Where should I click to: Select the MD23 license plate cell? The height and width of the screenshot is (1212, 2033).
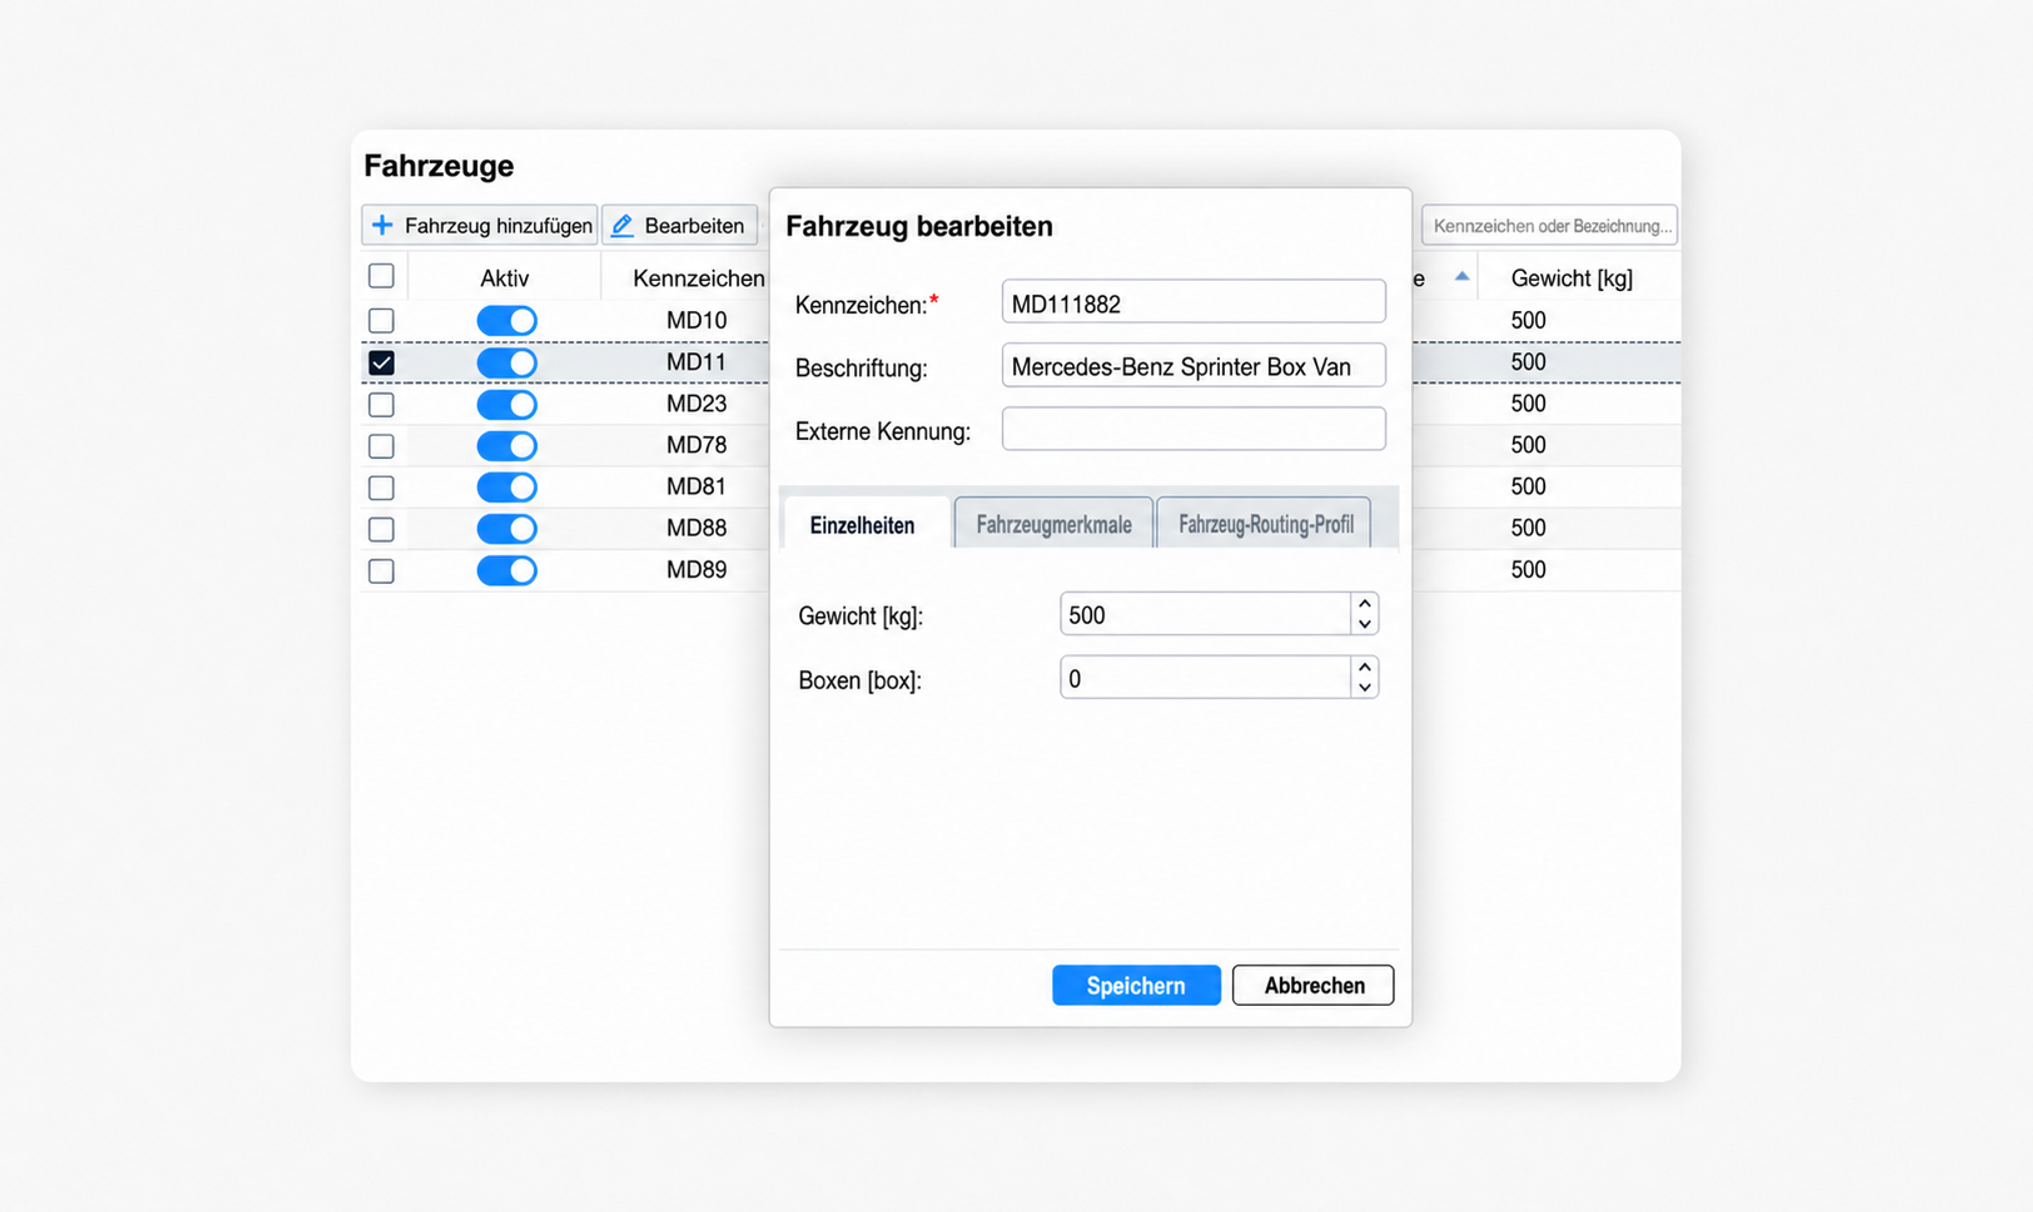click(696, 404)
